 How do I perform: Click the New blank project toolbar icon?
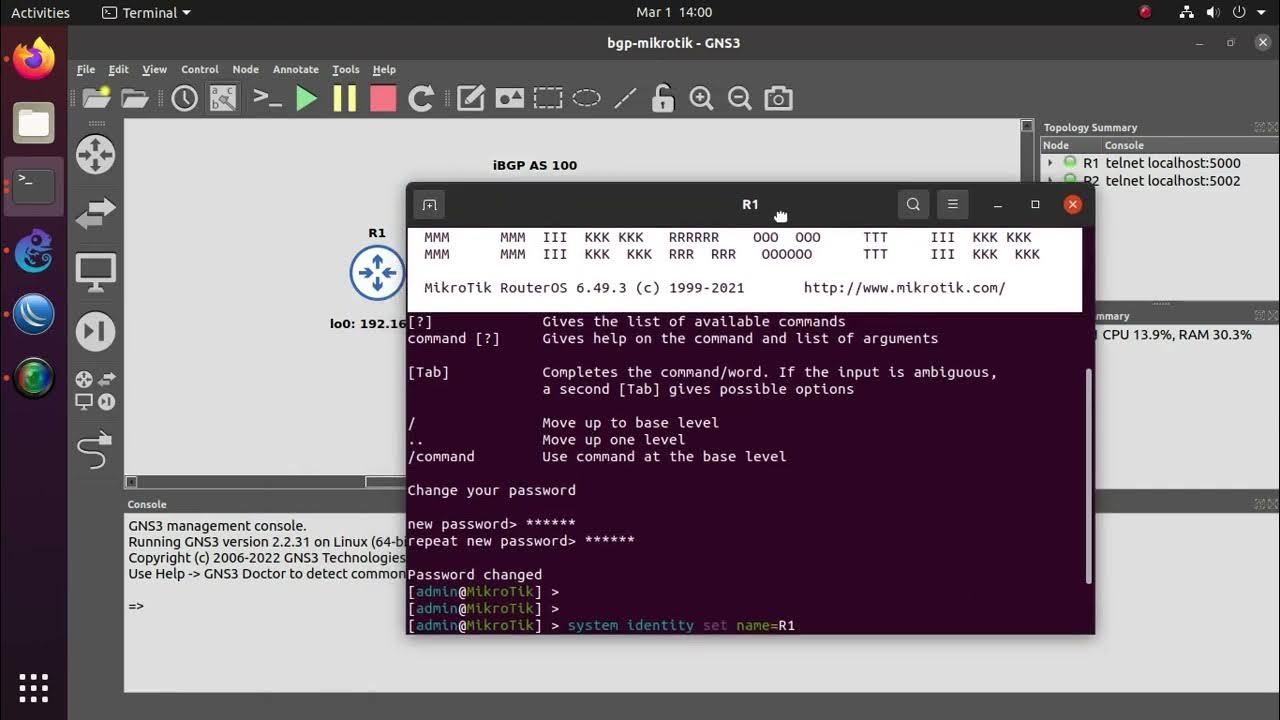coord(96,98)
